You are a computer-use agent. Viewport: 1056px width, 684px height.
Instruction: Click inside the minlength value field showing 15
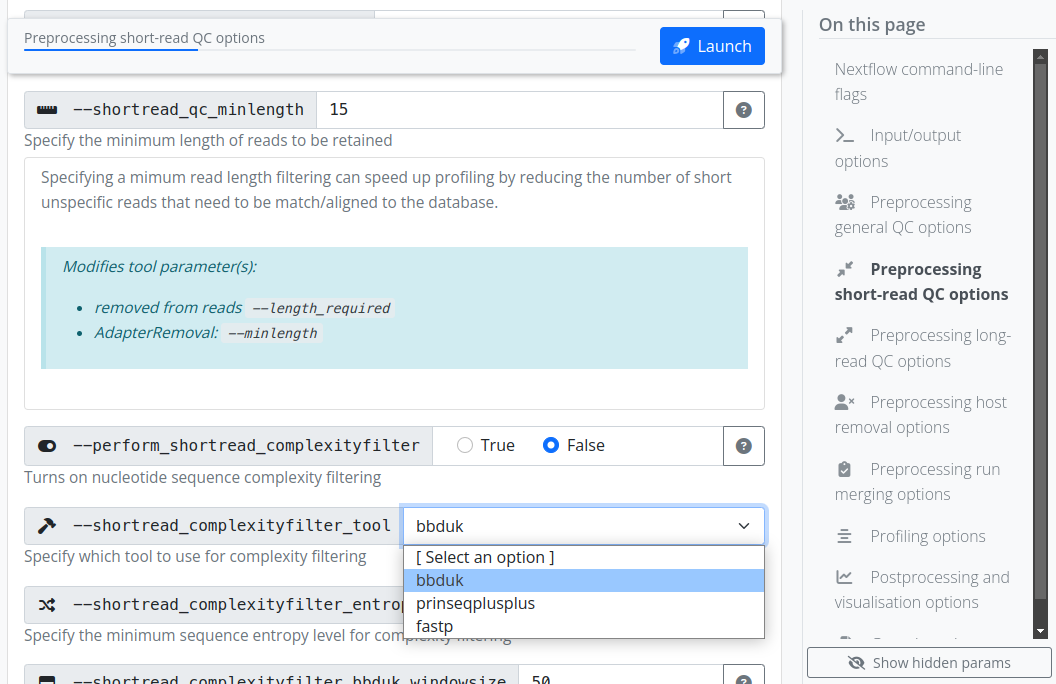[520, 110]
